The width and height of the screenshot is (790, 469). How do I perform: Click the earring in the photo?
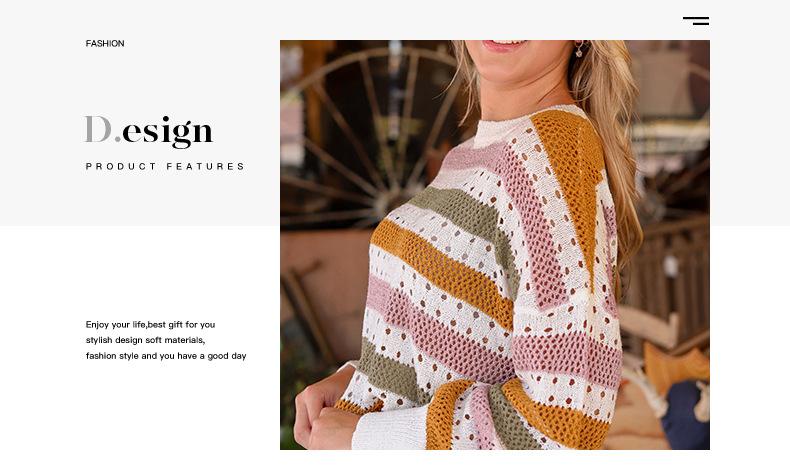click(x=579, y=49)
